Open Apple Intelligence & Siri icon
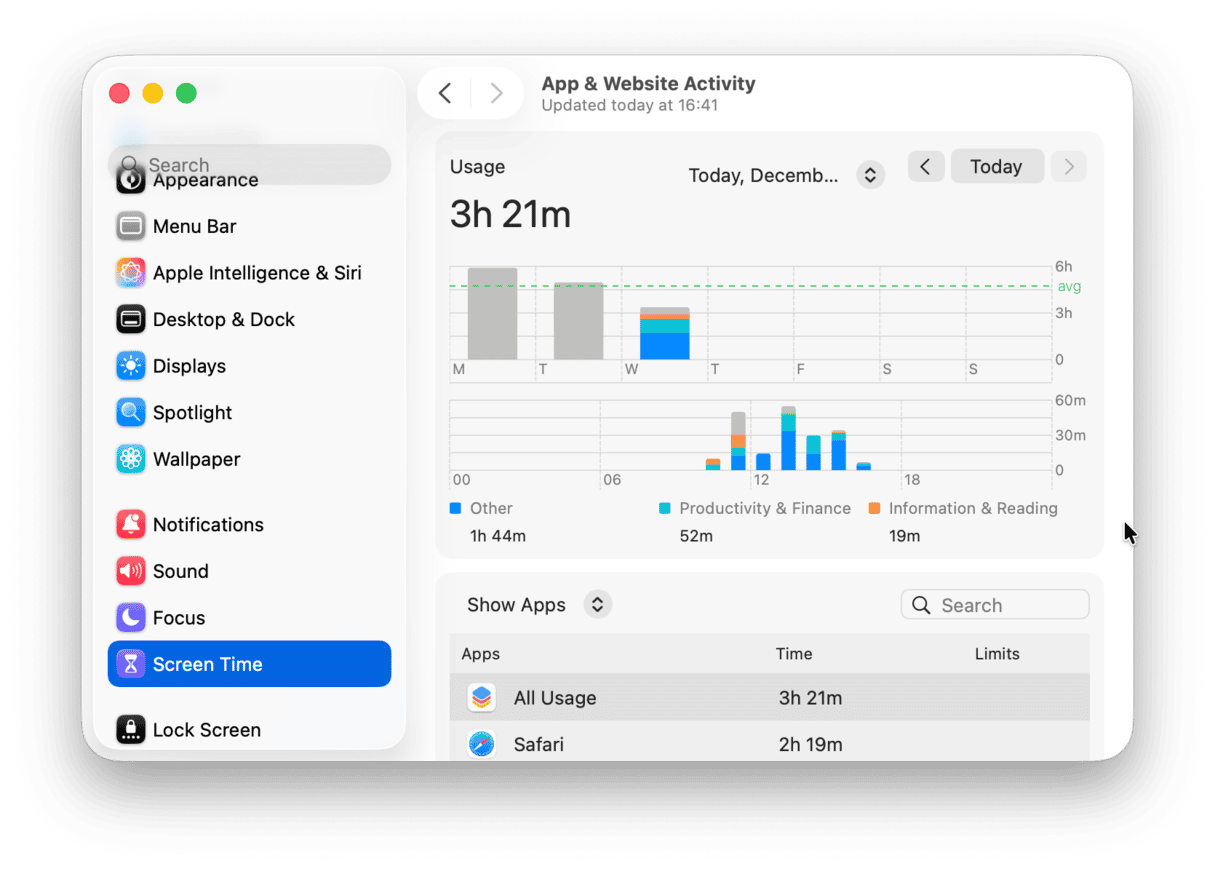 pos(131,273)
